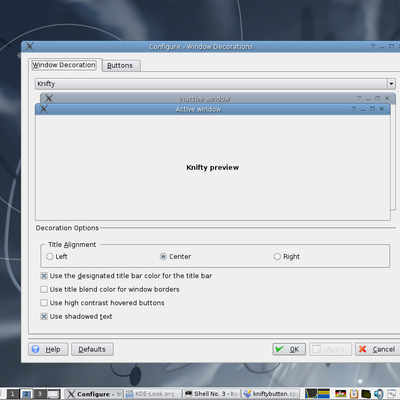Click the Knifty preview text

[213, 167]
